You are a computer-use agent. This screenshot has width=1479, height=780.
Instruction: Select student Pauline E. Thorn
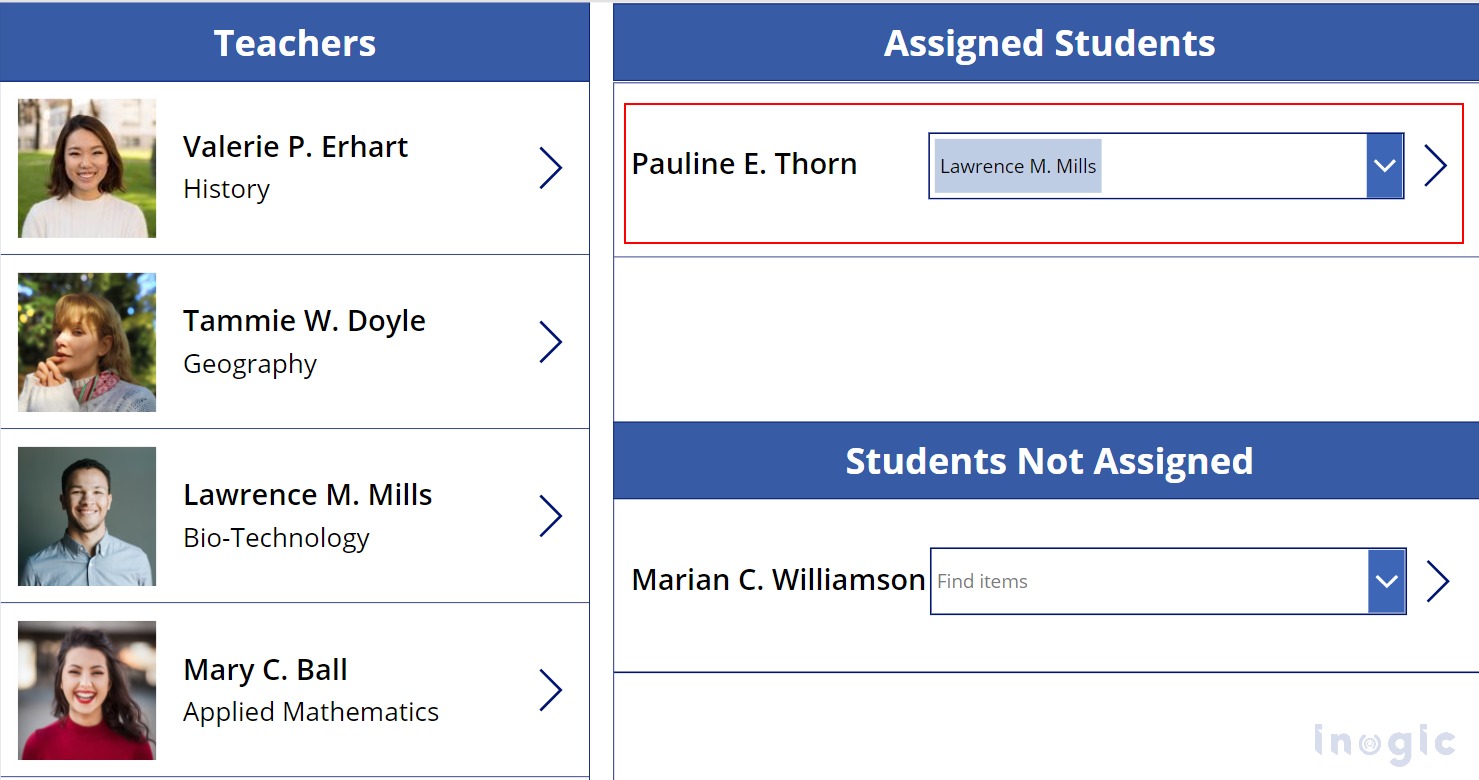(x=744, y=164)
